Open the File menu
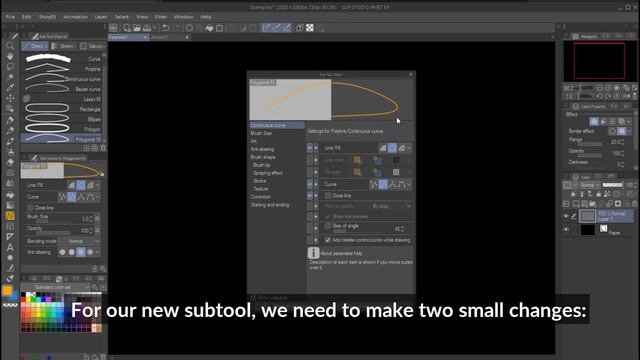 pyautogui.click(x=10, y=17)
